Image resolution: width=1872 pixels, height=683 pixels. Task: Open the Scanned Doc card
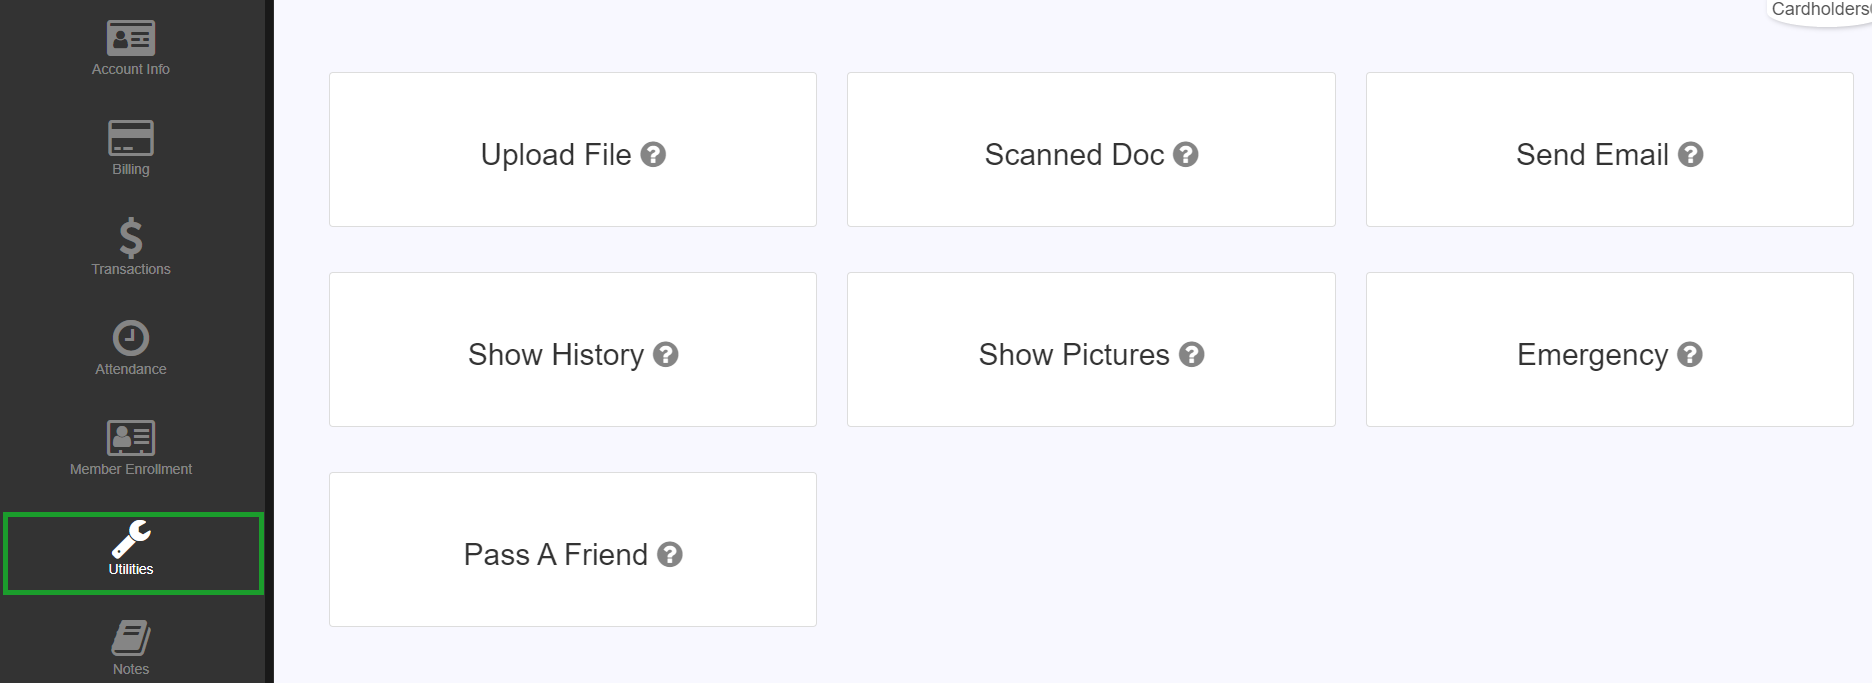(x=1091, y=150)
